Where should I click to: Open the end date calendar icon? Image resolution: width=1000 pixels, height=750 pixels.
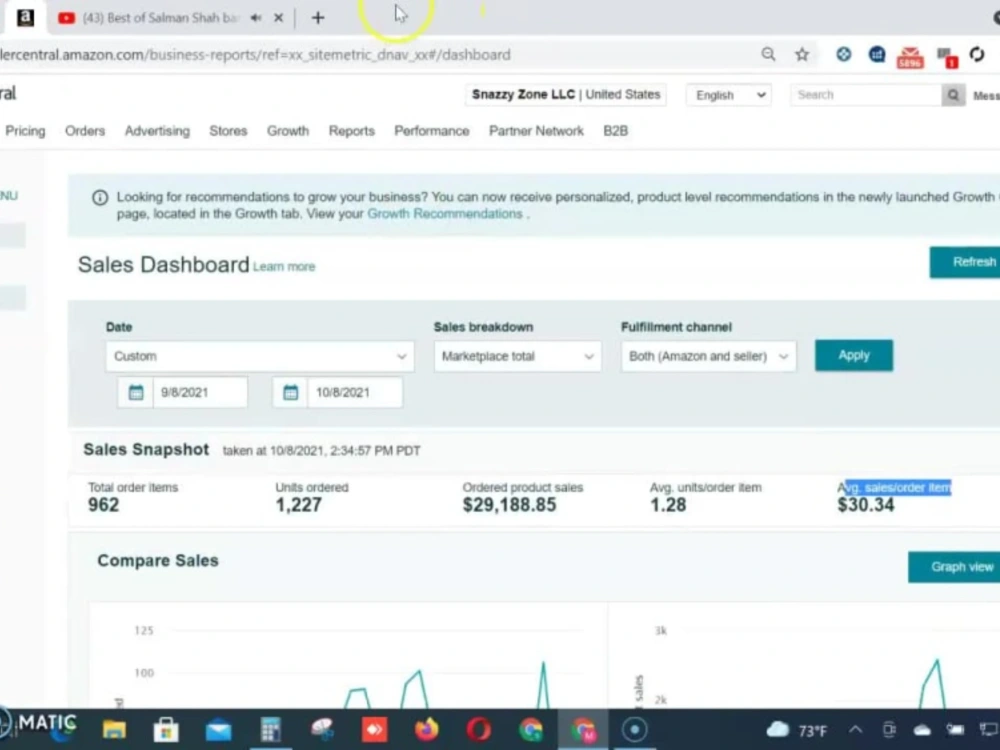[291, 392]
